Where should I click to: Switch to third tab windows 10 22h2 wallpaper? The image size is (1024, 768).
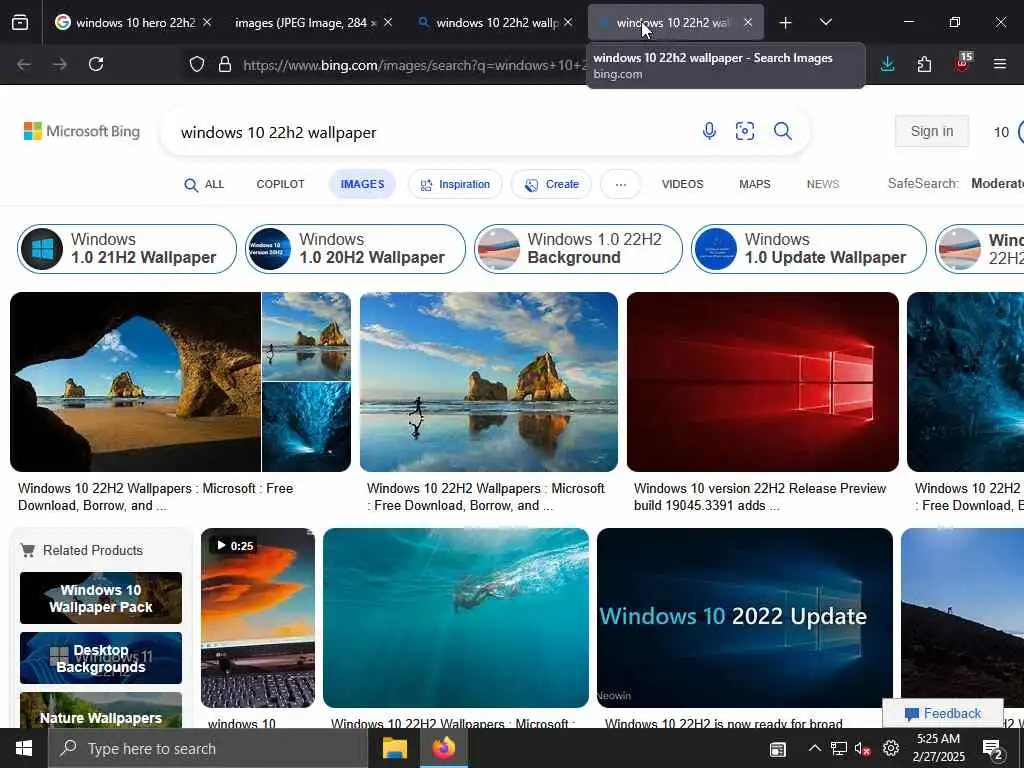pyautogui.click(x=496, y=23)
